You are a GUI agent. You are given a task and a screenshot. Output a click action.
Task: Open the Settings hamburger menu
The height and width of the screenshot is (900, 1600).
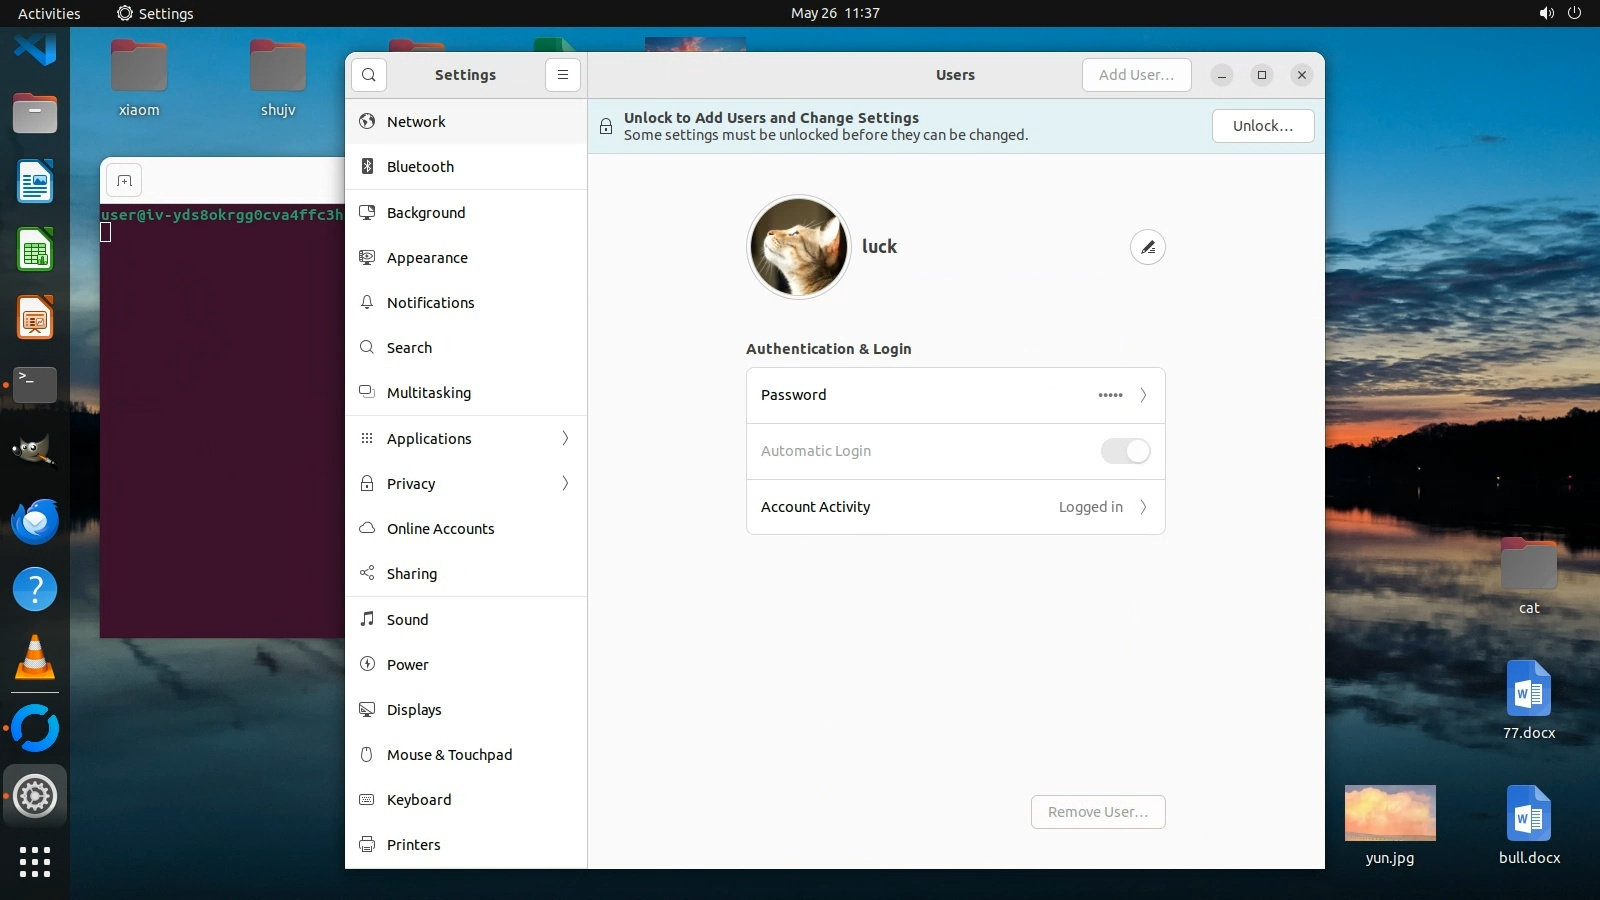click(563, 75)
